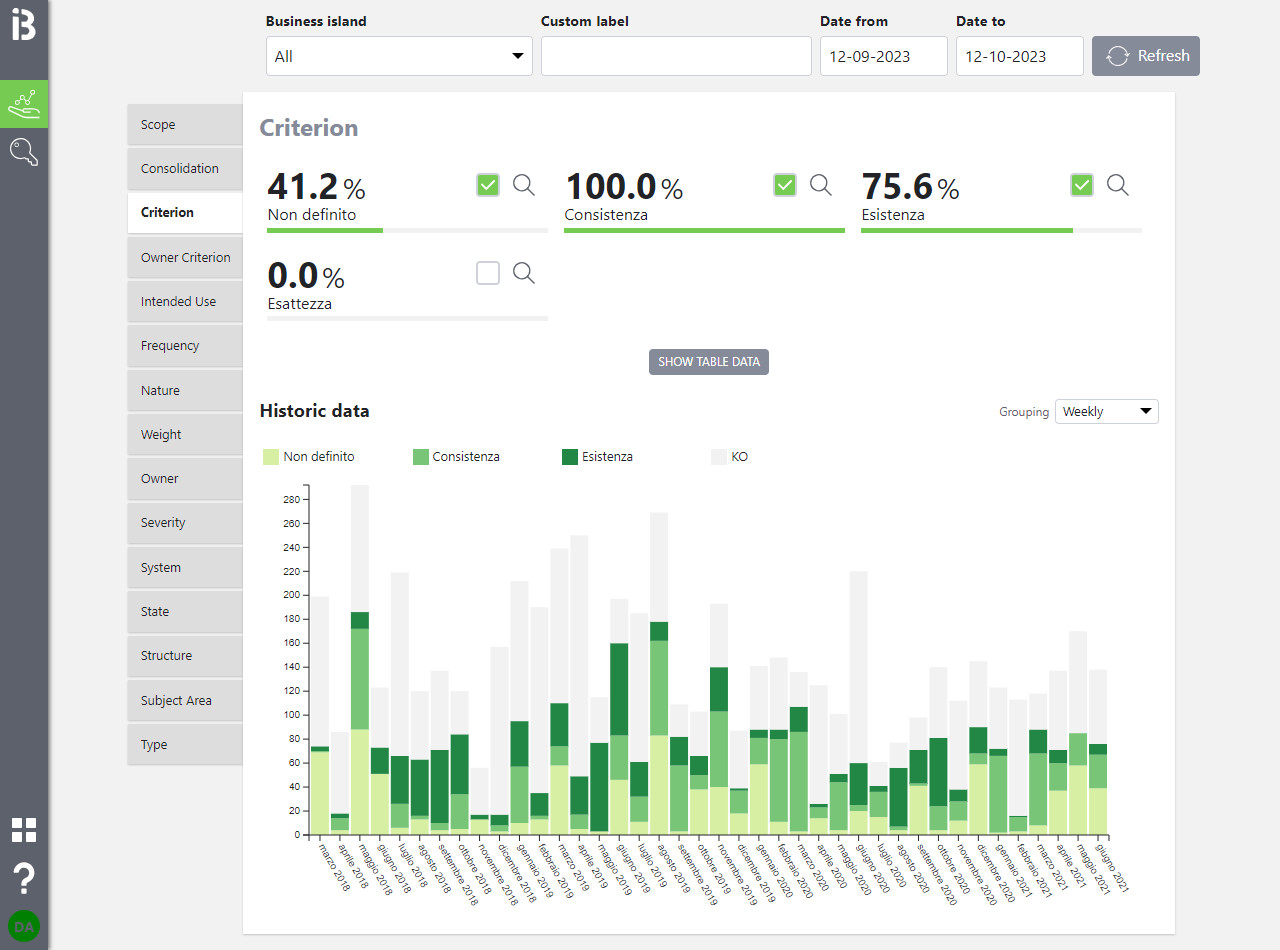Enable the Esattezza checkbox
This screenshot has height=950, width=1280.
[488, 273]
